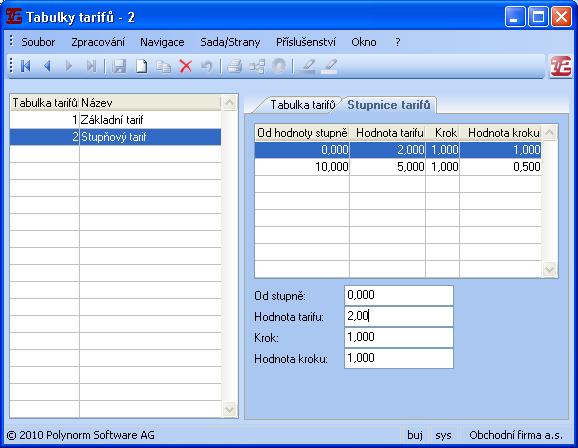Switch to the Tabulka tarifů tab
Screen dimensions: 578x448
302,105
